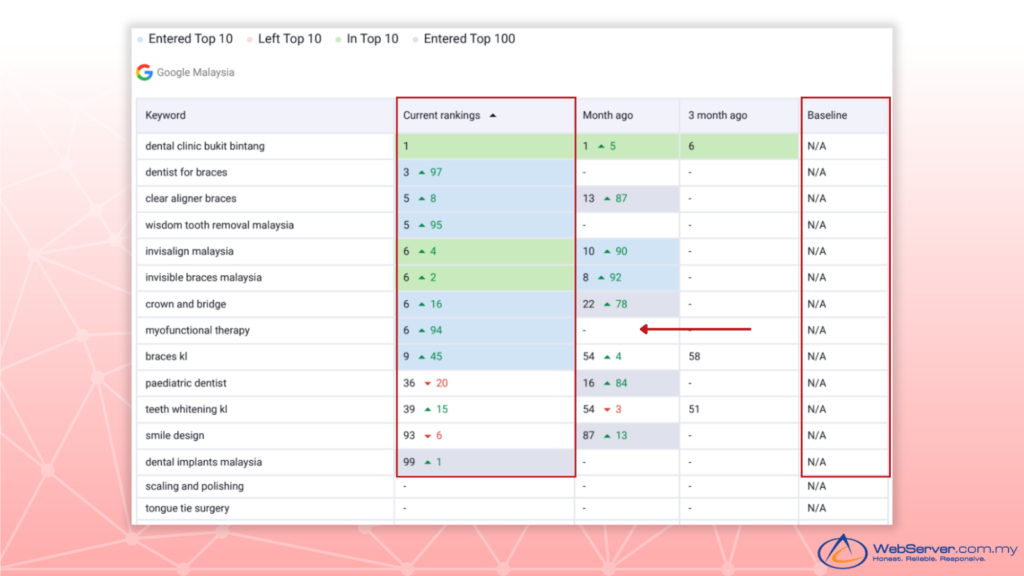
Task: Click the WebServer.com.my logo
Action: (917, 551)
